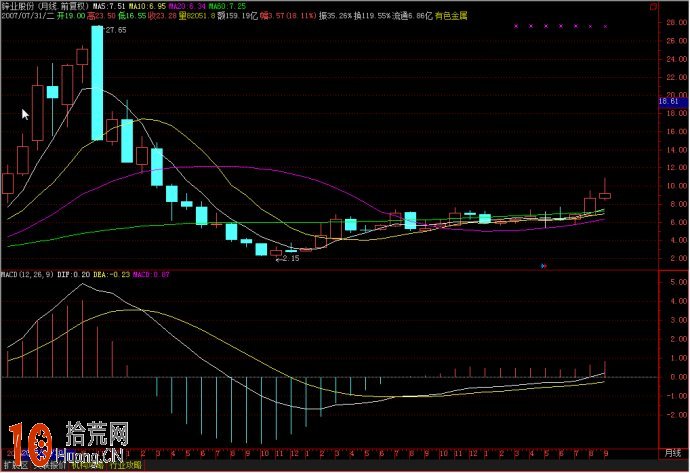The height and width of the screenshot is (473, 690).
Task: Click the 18.61 current price marker on axis
Action: click(x=669, y=102)
